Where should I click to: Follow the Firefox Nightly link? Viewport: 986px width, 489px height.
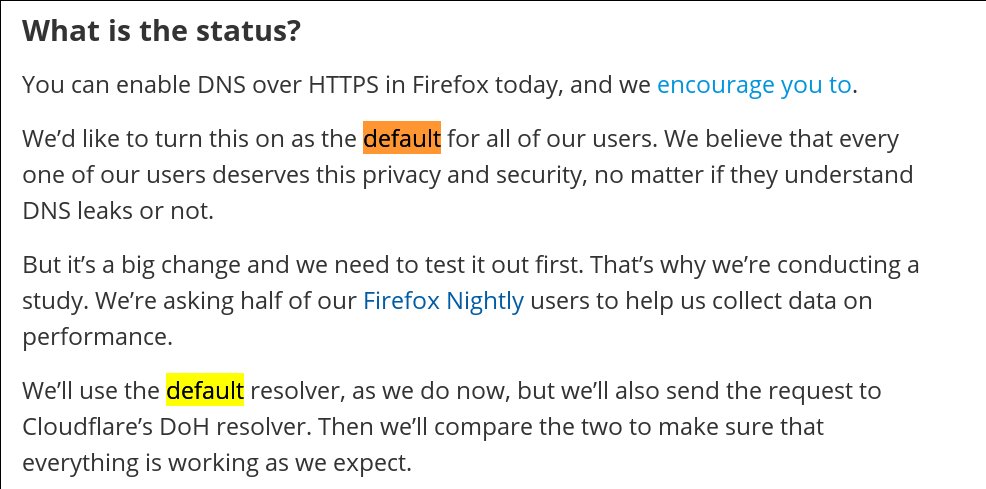tap(443, 301)
